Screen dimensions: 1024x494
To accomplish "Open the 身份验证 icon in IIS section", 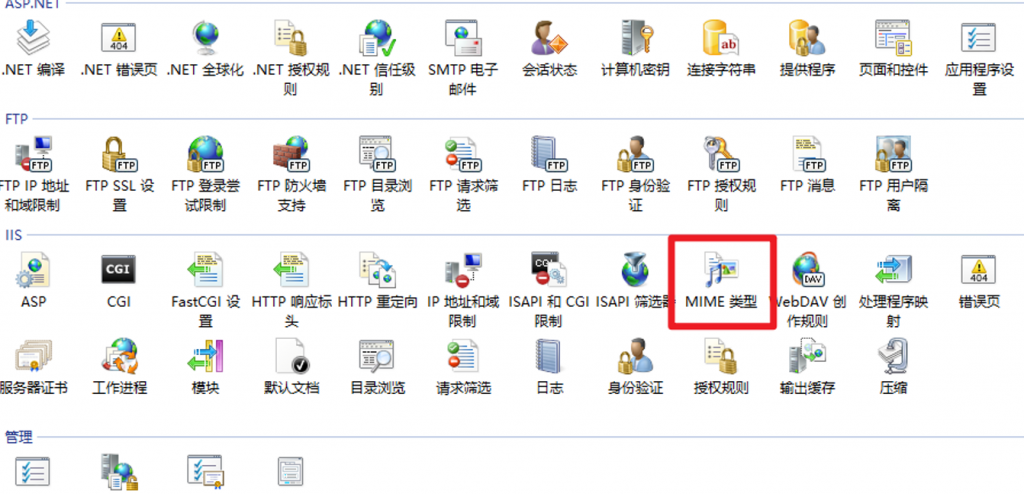I will [635, 357].
